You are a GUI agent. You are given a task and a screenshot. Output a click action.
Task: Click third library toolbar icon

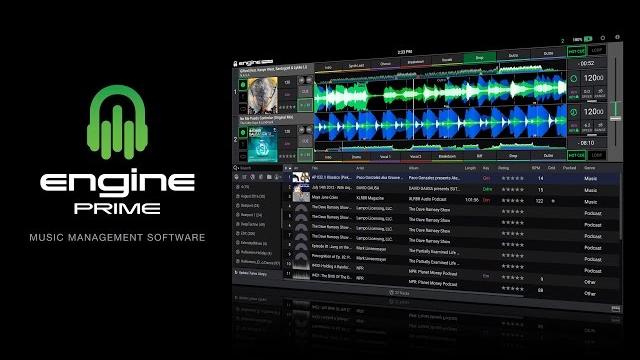[253, 177]
